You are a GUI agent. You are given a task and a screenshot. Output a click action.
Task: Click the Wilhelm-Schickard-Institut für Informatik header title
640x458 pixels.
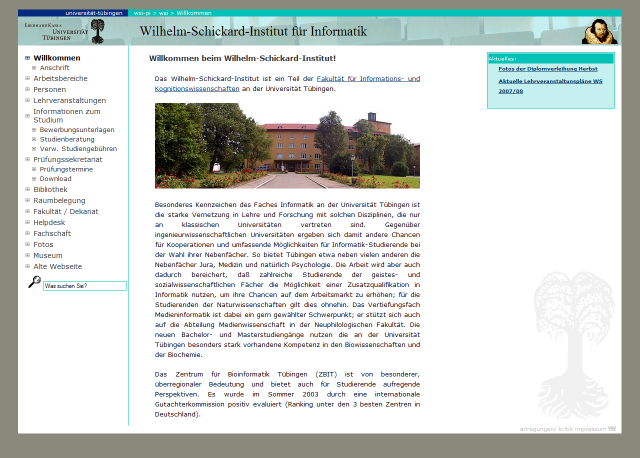[253, 31]
